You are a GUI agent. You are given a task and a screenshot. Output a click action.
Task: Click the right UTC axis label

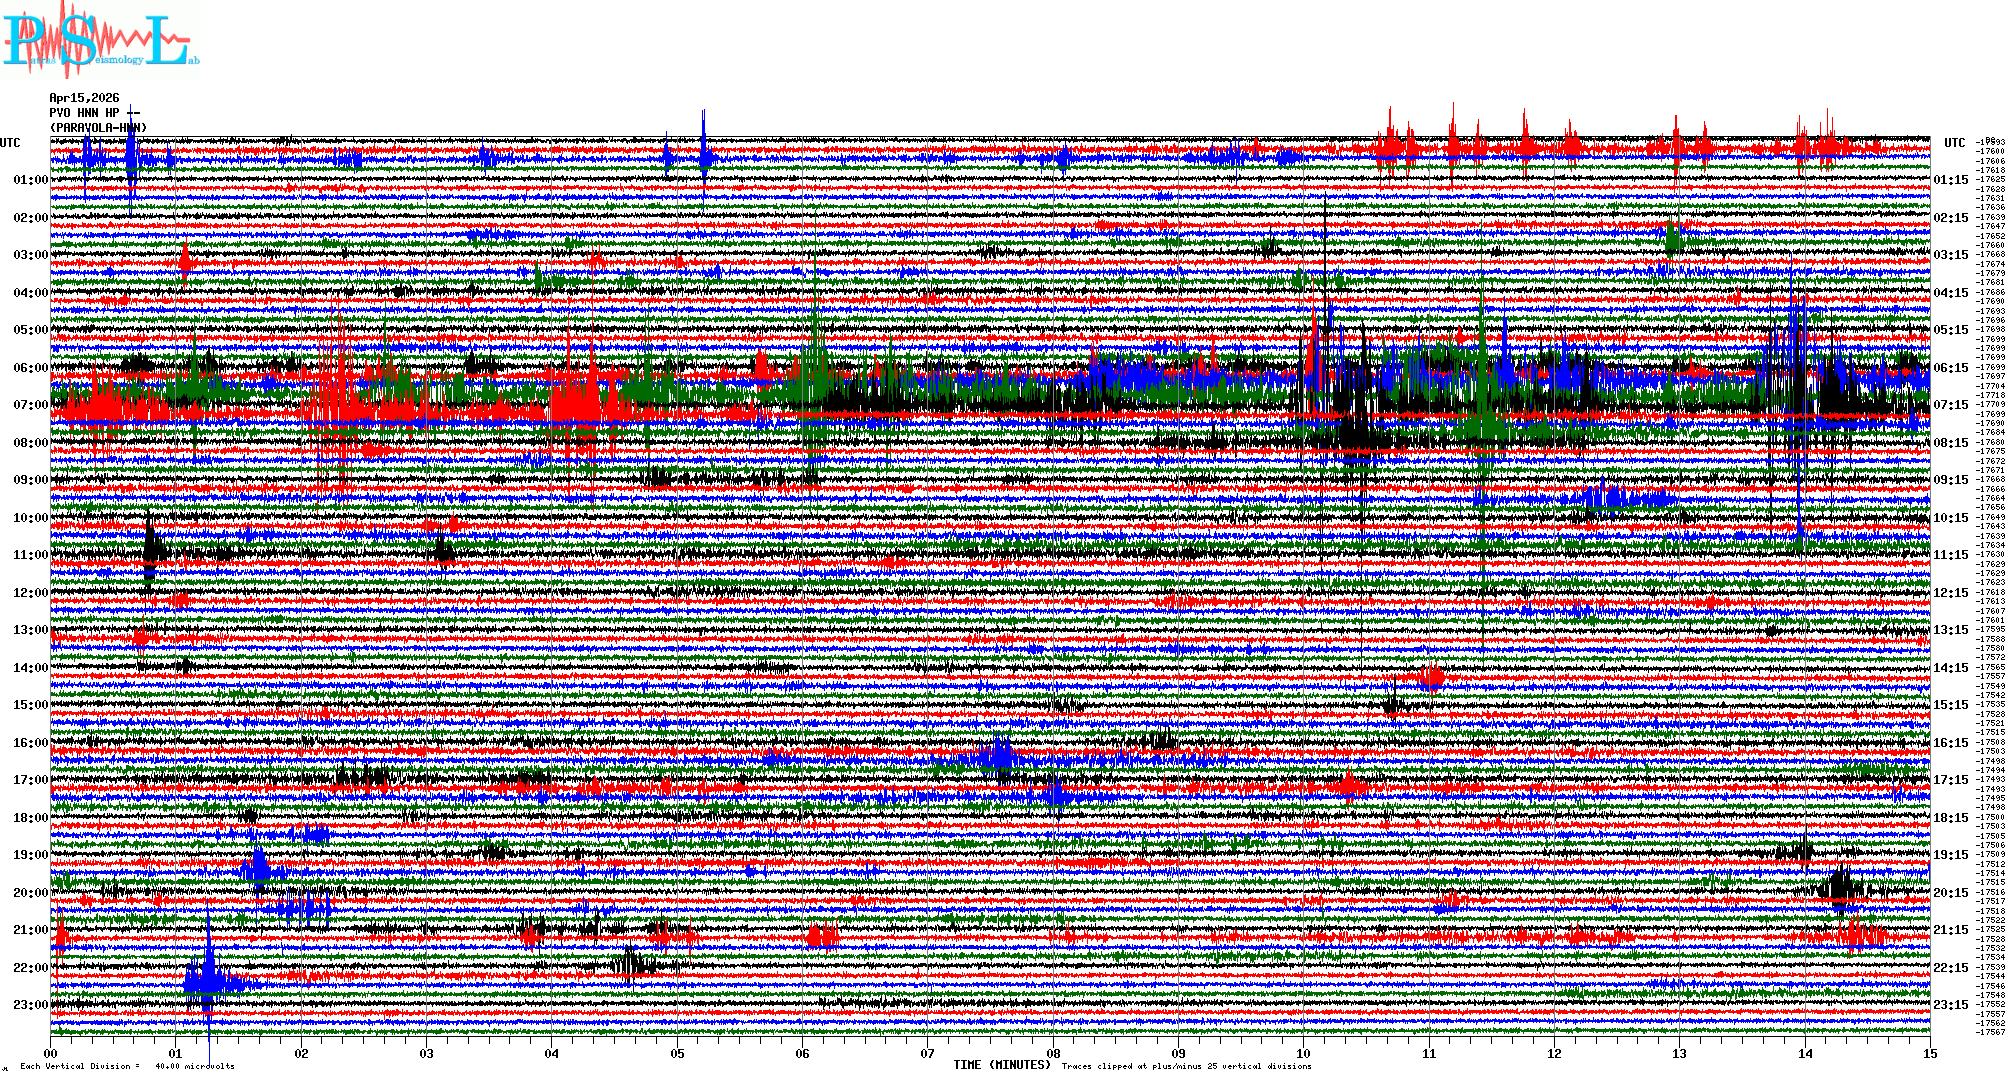pos(1954,143)
